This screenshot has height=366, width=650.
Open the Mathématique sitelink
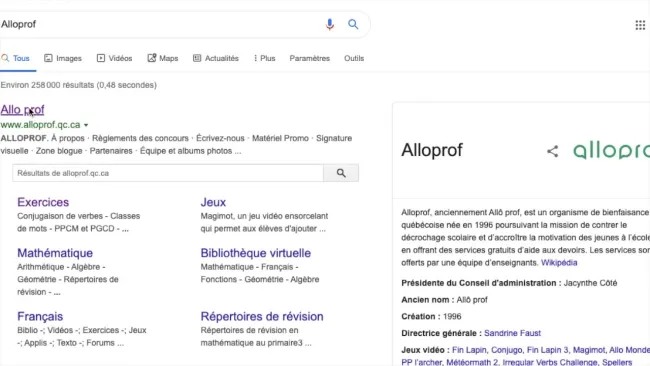(x=55, y=253)
